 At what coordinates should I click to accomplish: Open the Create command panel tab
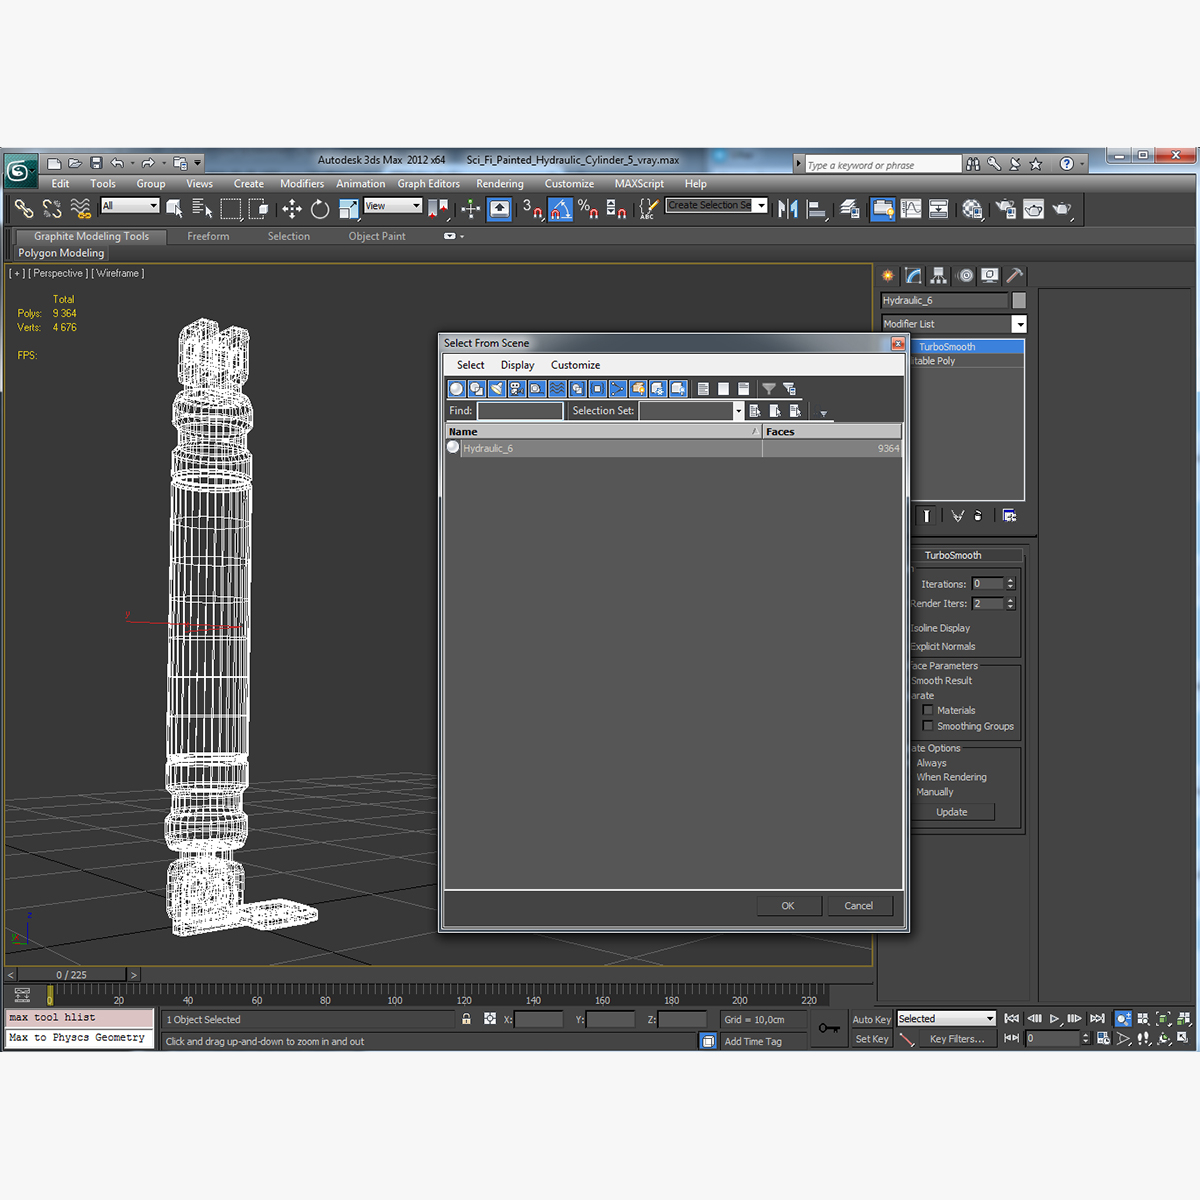click(x=888, y=276)
